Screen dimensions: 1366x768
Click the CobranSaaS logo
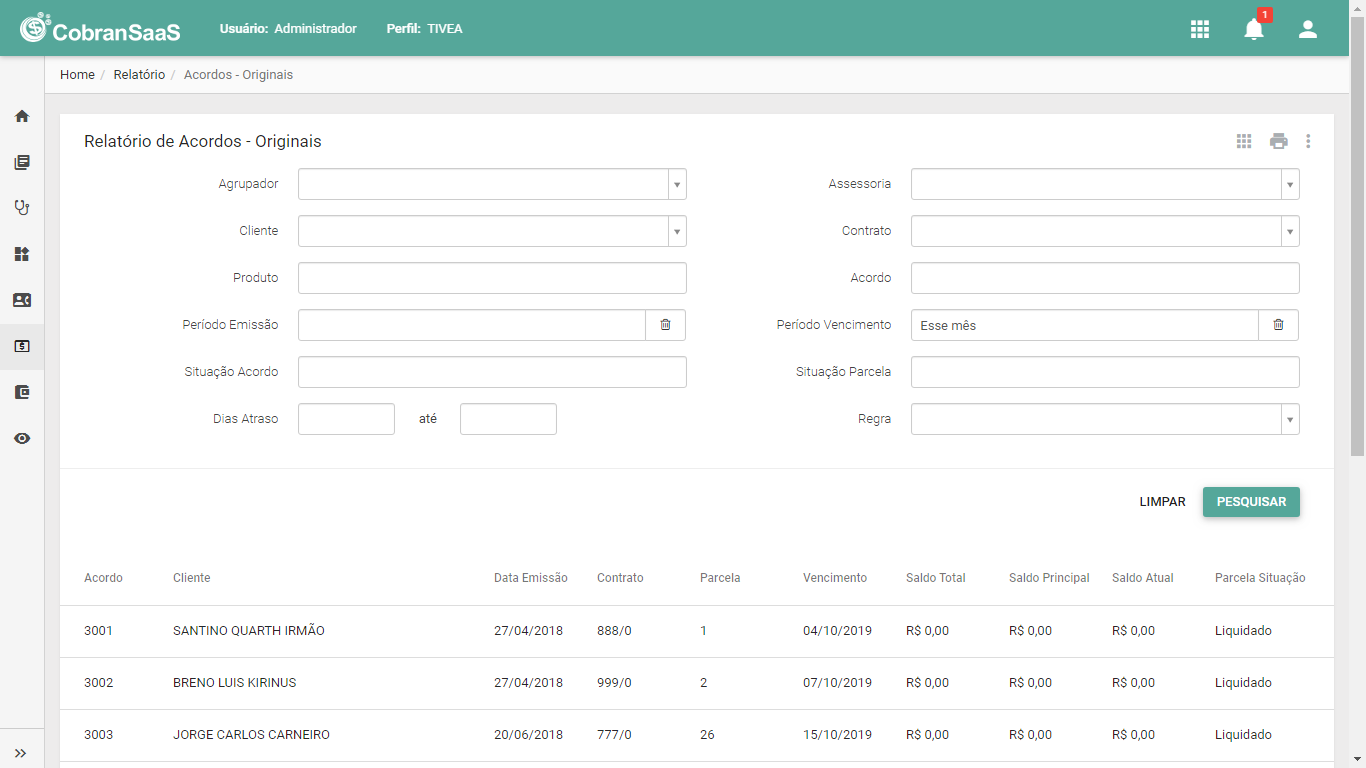click(100, 29)
